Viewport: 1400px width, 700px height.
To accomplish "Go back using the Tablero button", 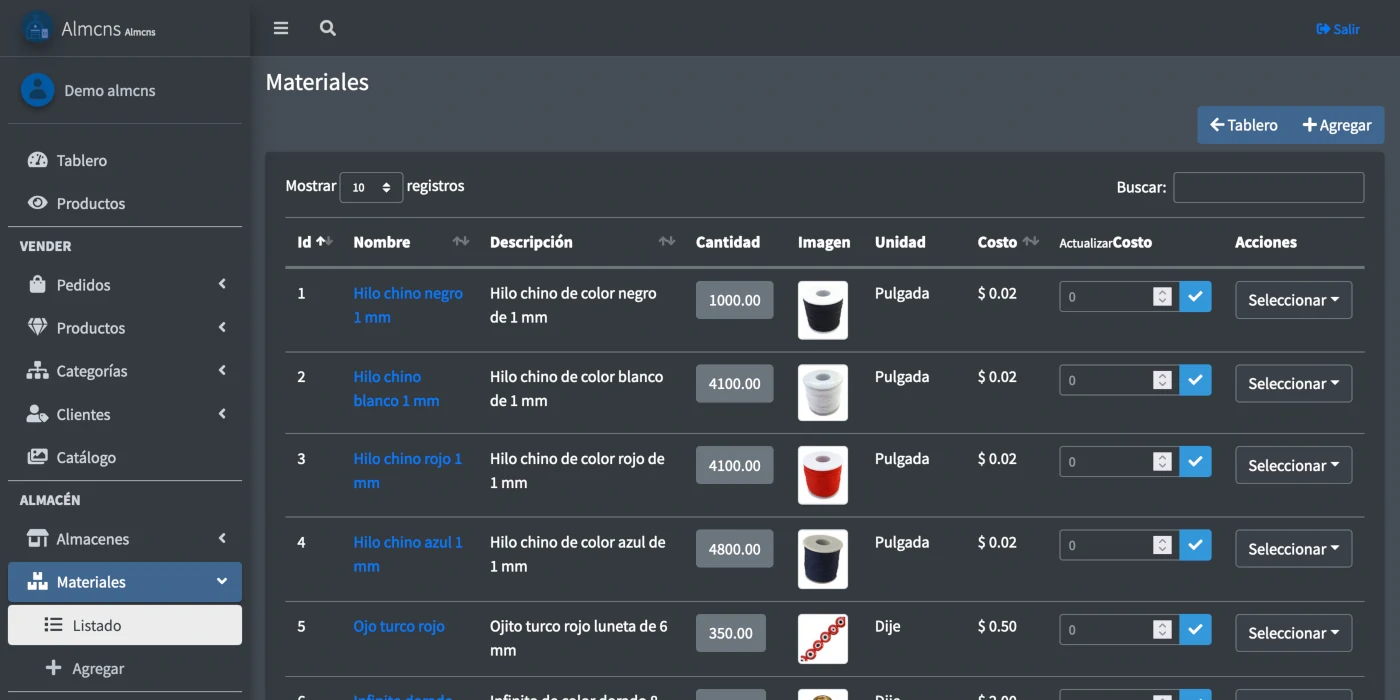I will 1243,125.
